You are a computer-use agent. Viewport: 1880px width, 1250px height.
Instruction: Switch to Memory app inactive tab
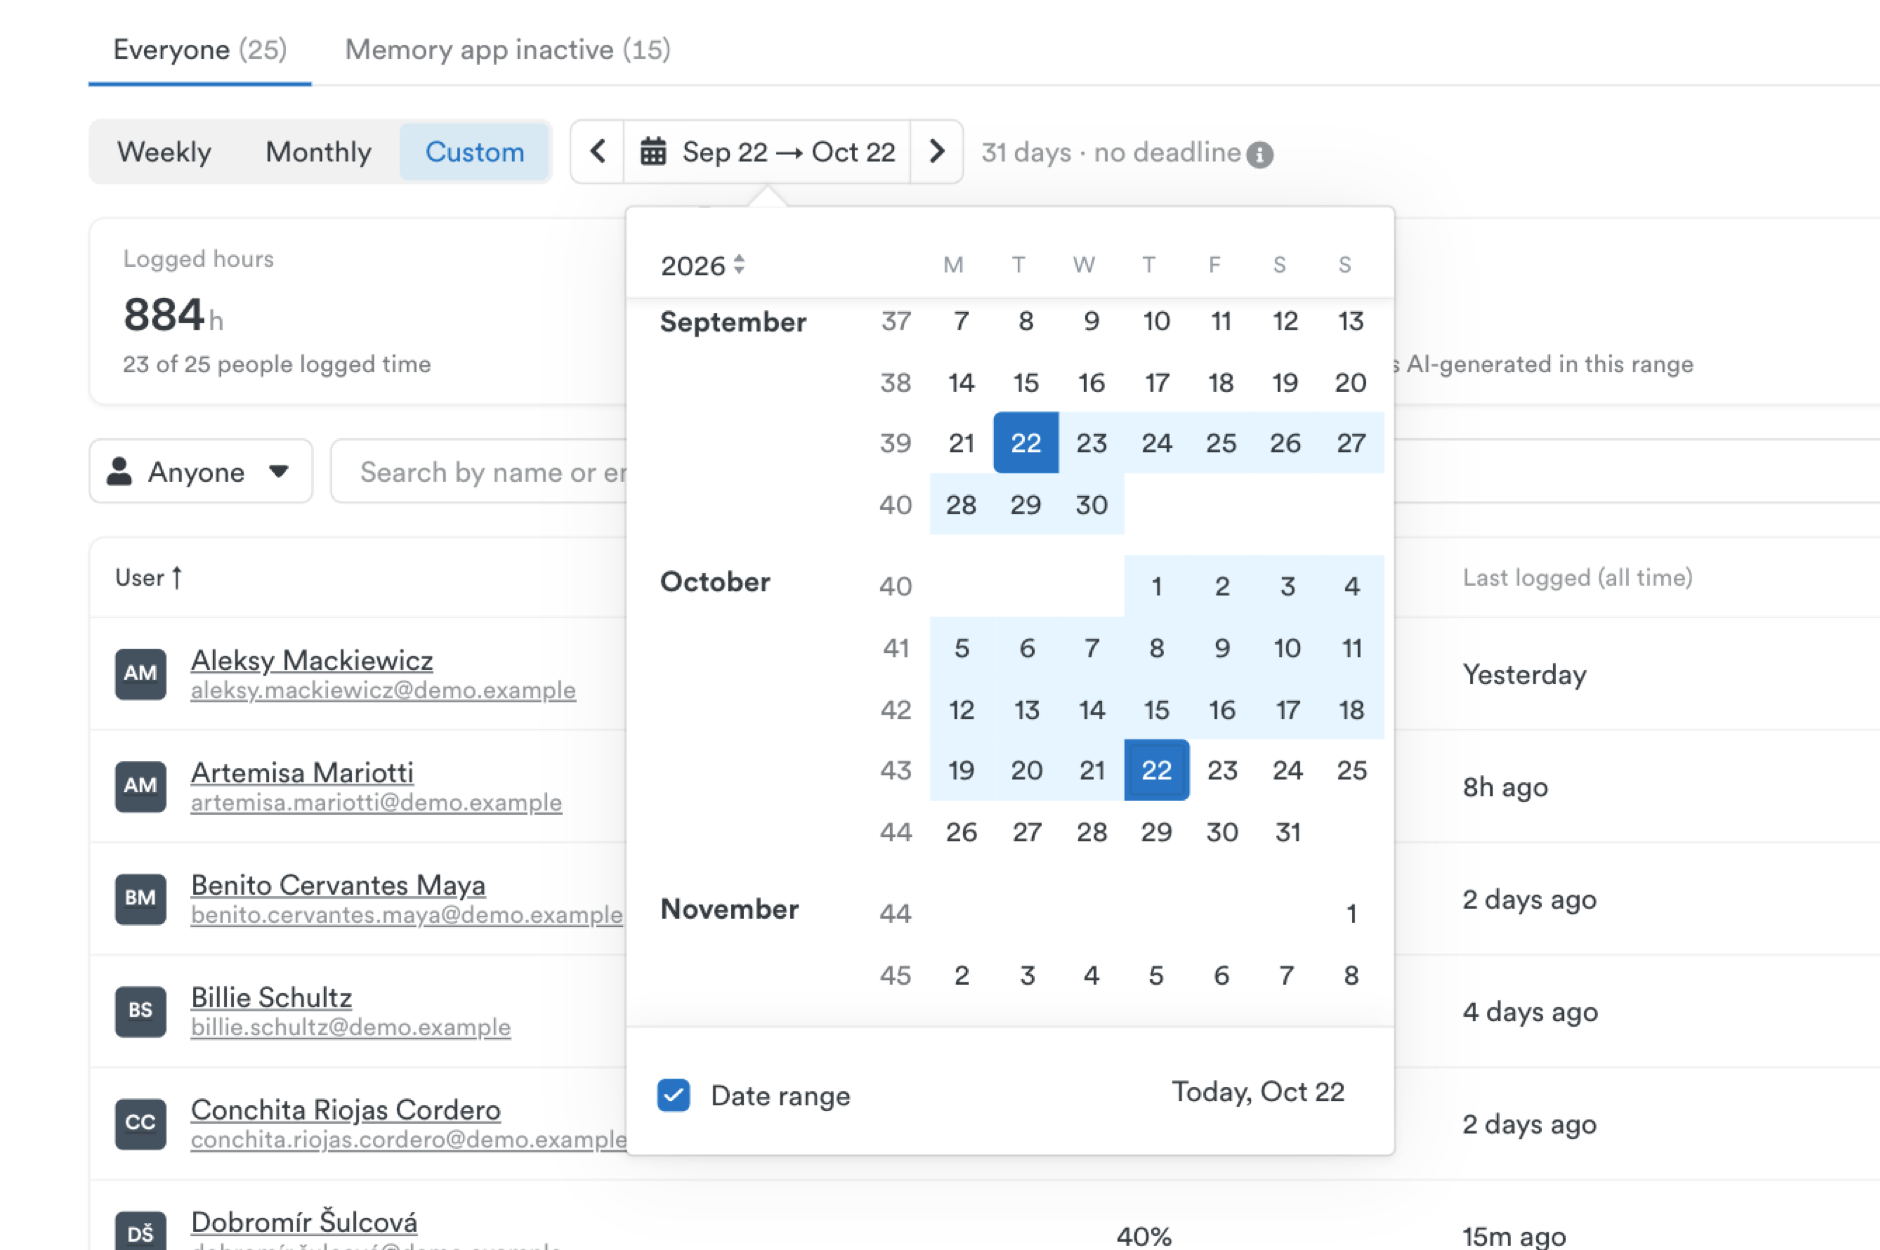(x=508, y=49)
